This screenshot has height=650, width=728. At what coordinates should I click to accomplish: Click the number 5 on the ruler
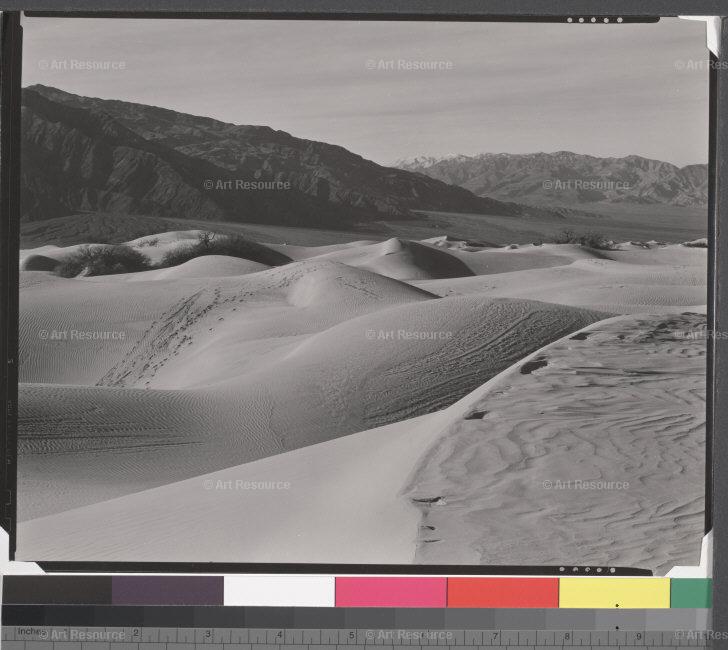pyautogui.click(x=352, y=635)
